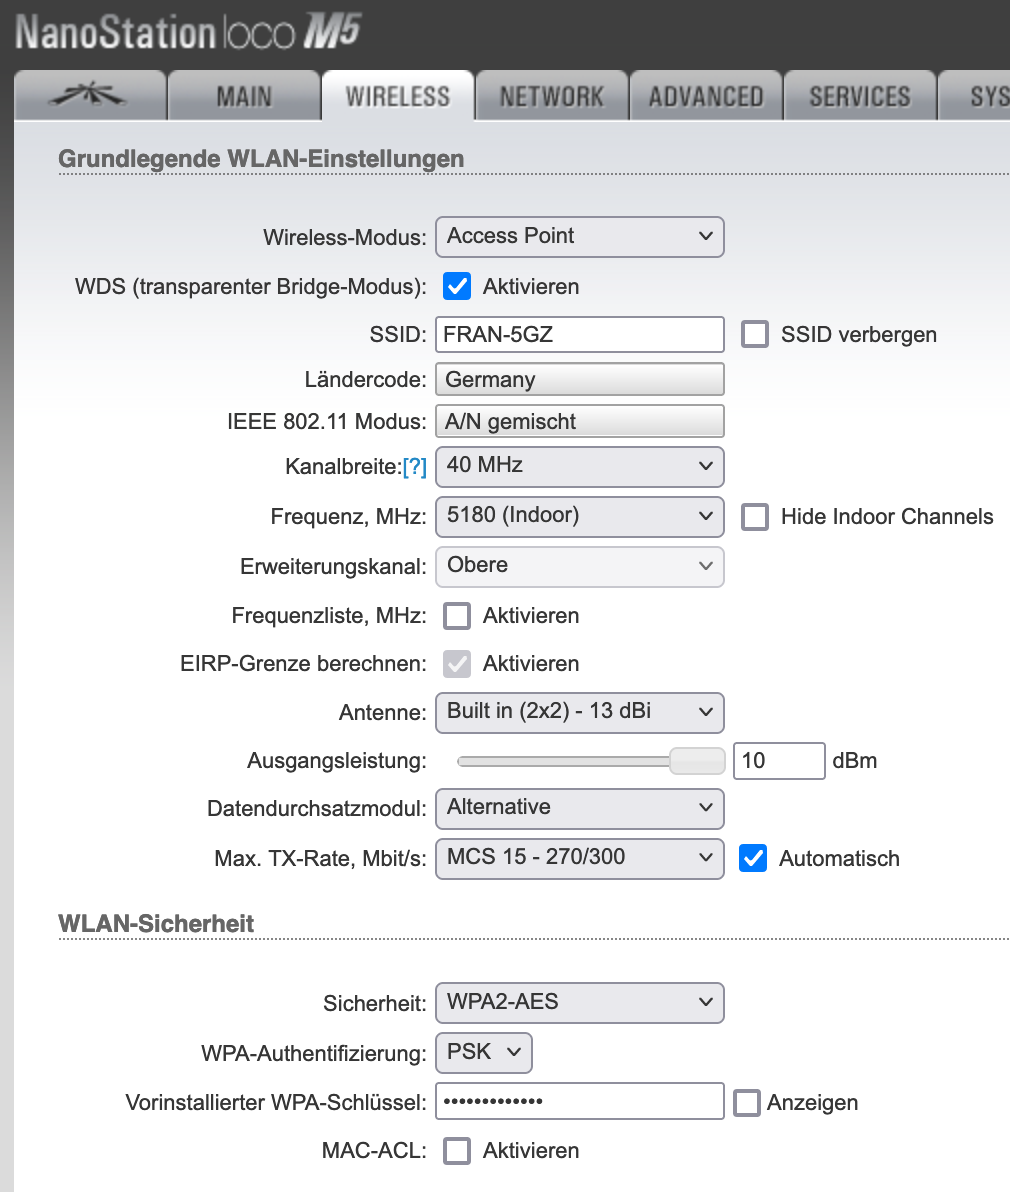Image resolution: width=1010 pixels, height=1192 pixels.
Task: Open the Datendurchsatzmodul dropdown
Action: (580, 808)
